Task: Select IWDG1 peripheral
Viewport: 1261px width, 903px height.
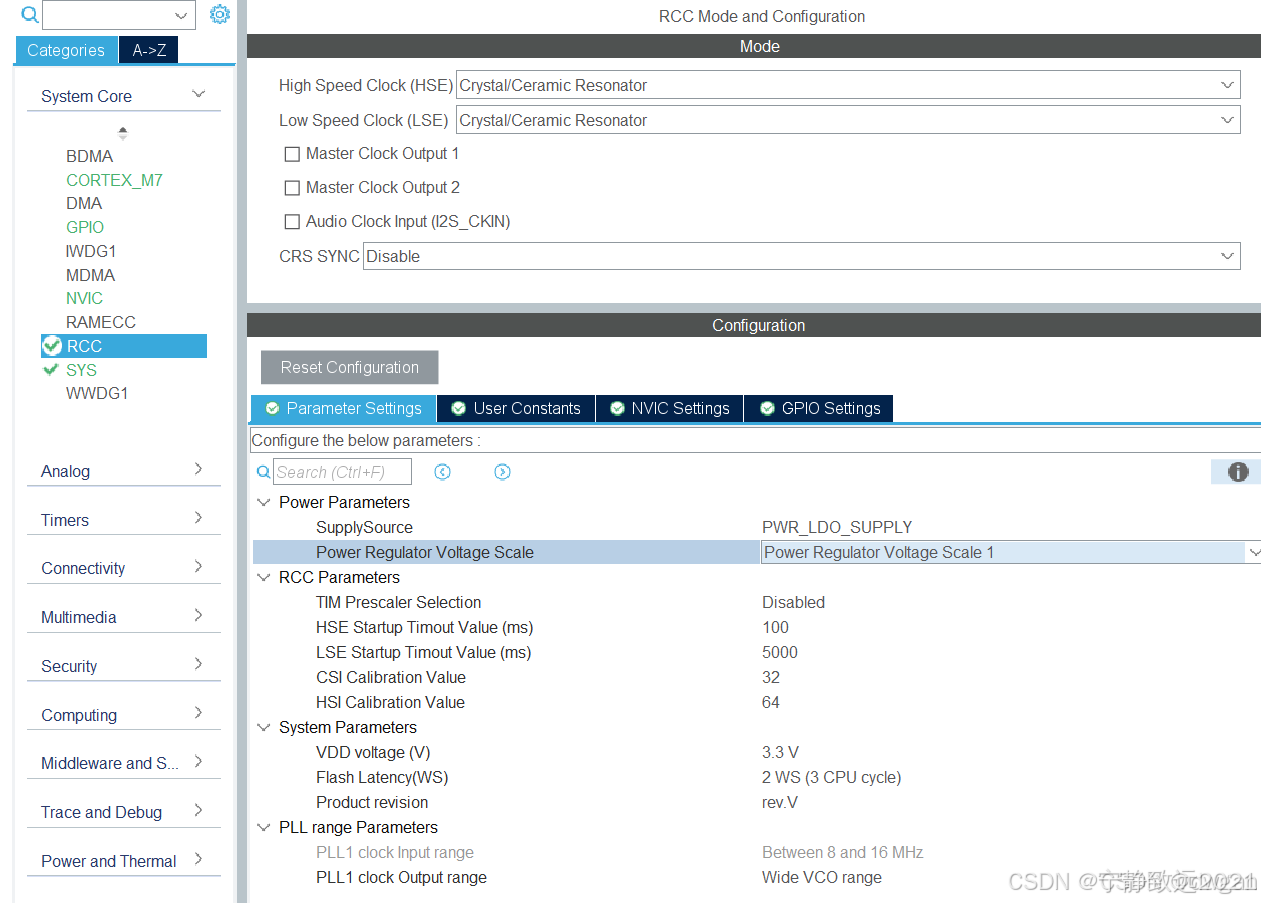Action: pyautogui.click(x=91, y=251)
